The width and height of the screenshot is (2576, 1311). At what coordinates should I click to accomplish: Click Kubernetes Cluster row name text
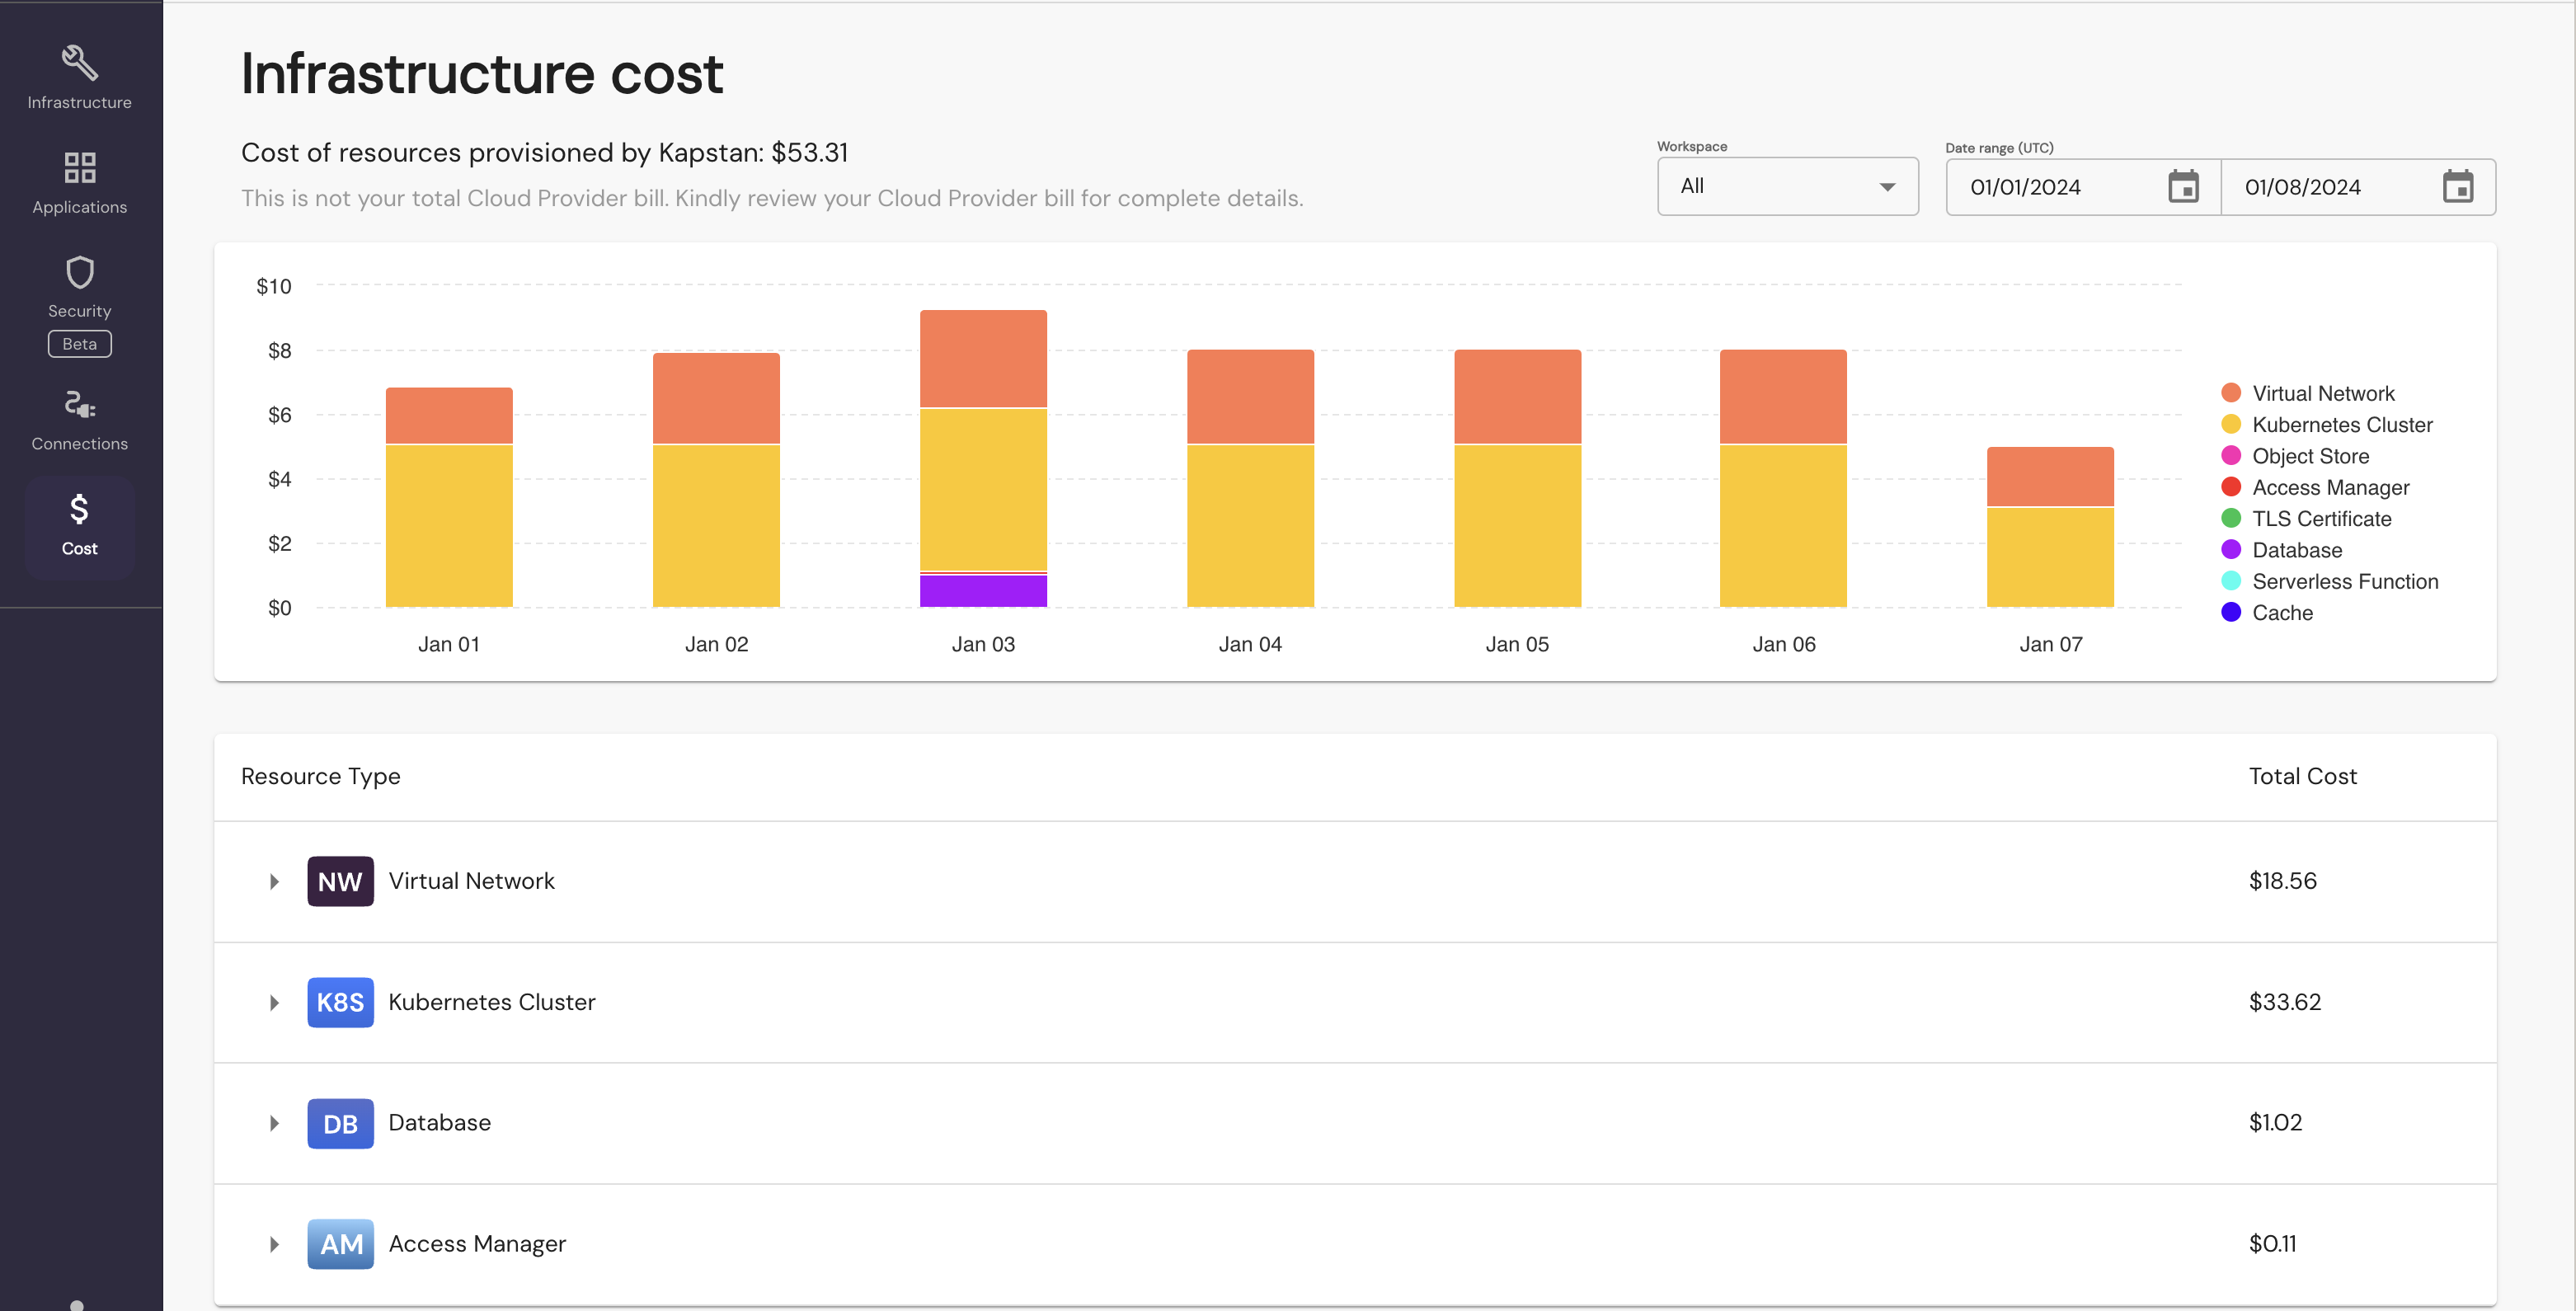491,1002
